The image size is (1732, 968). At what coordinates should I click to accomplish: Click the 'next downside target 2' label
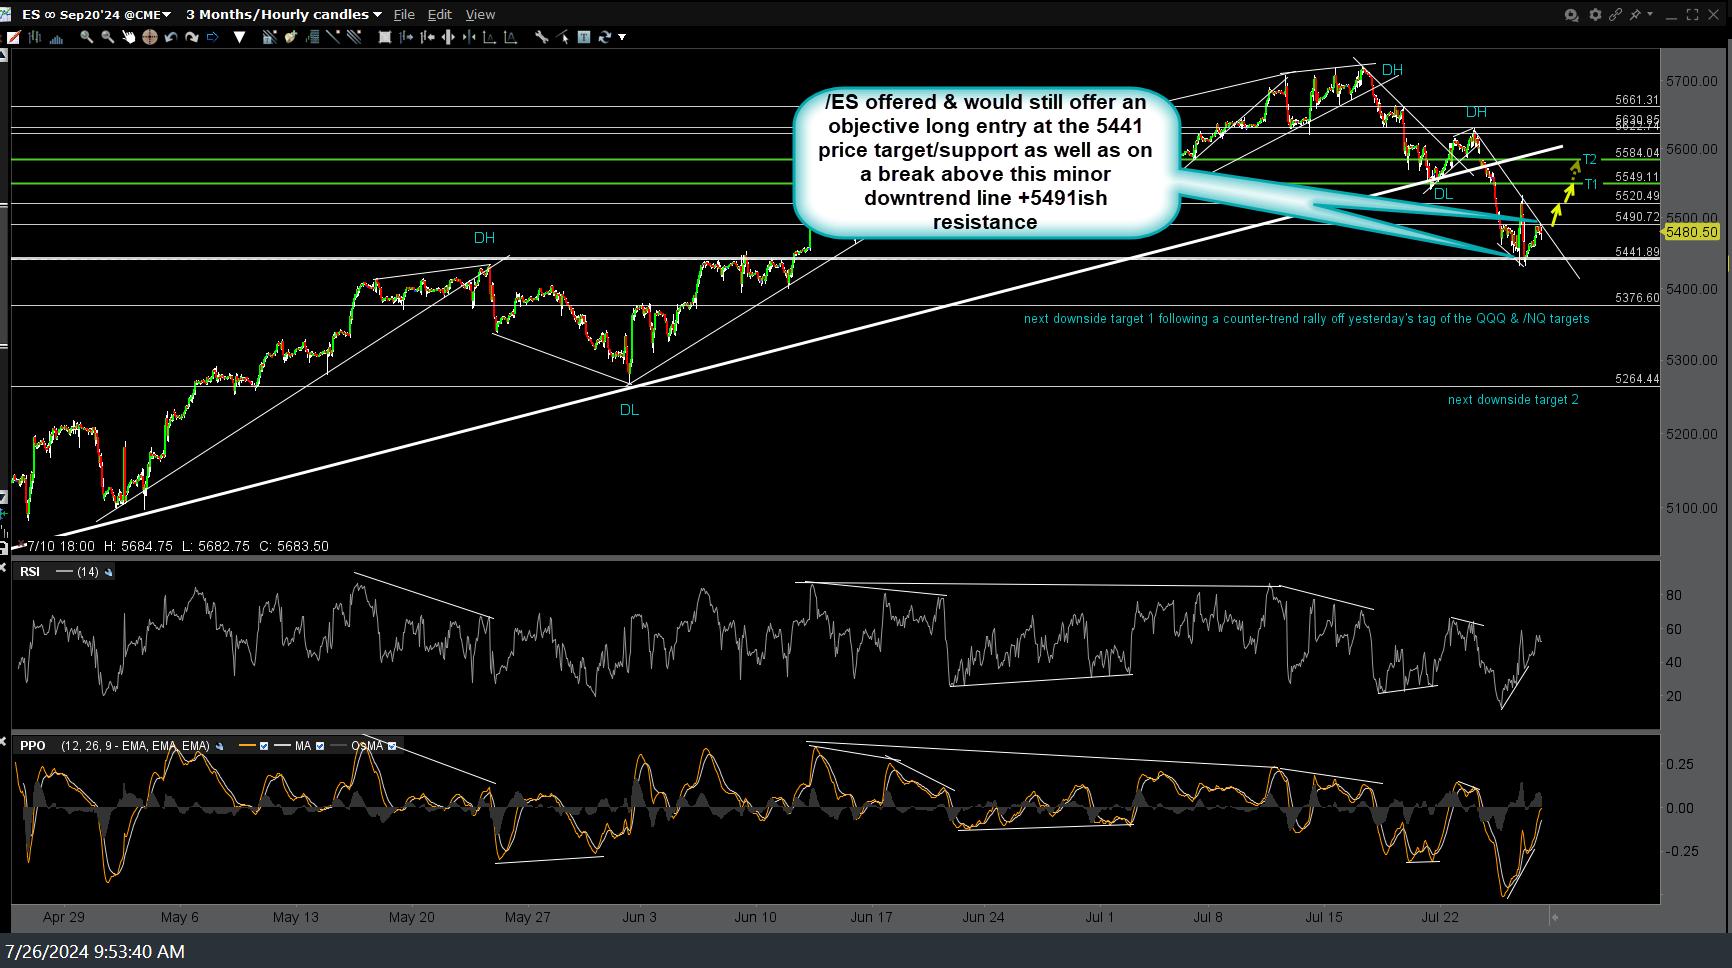[1513, 400]
